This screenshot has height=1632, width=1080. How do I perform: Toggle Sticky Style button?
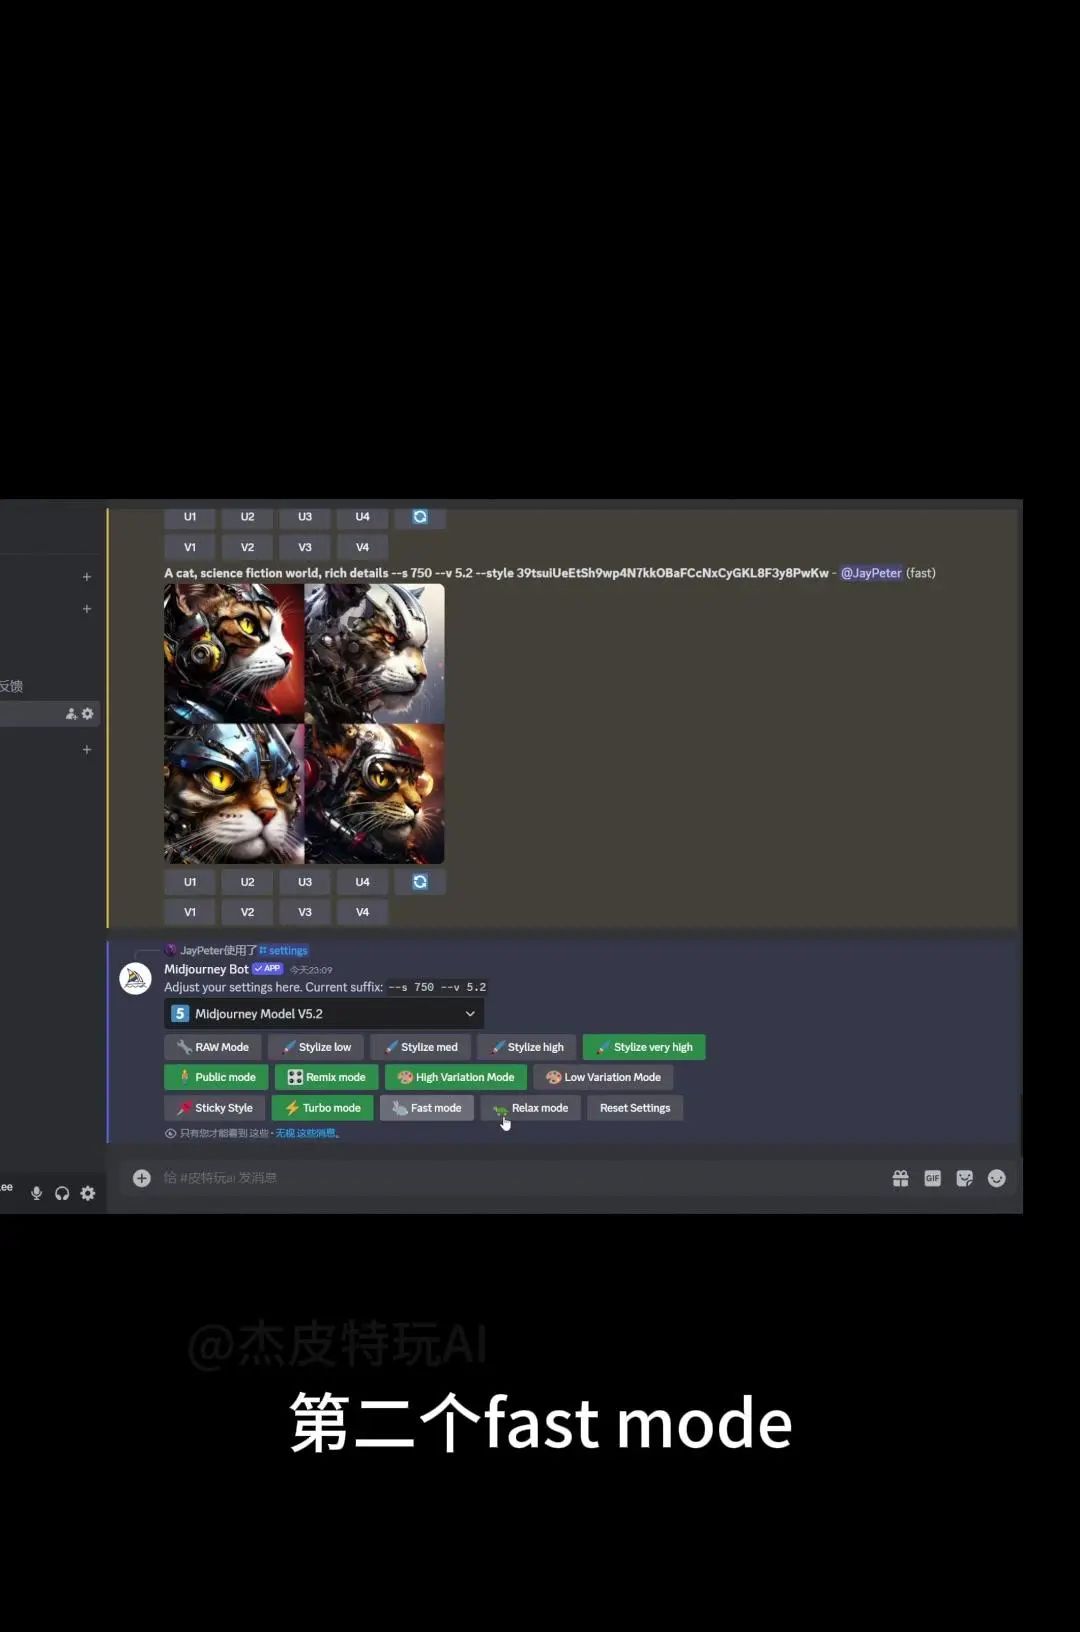pyautogui.click(x=215, y=1108)
